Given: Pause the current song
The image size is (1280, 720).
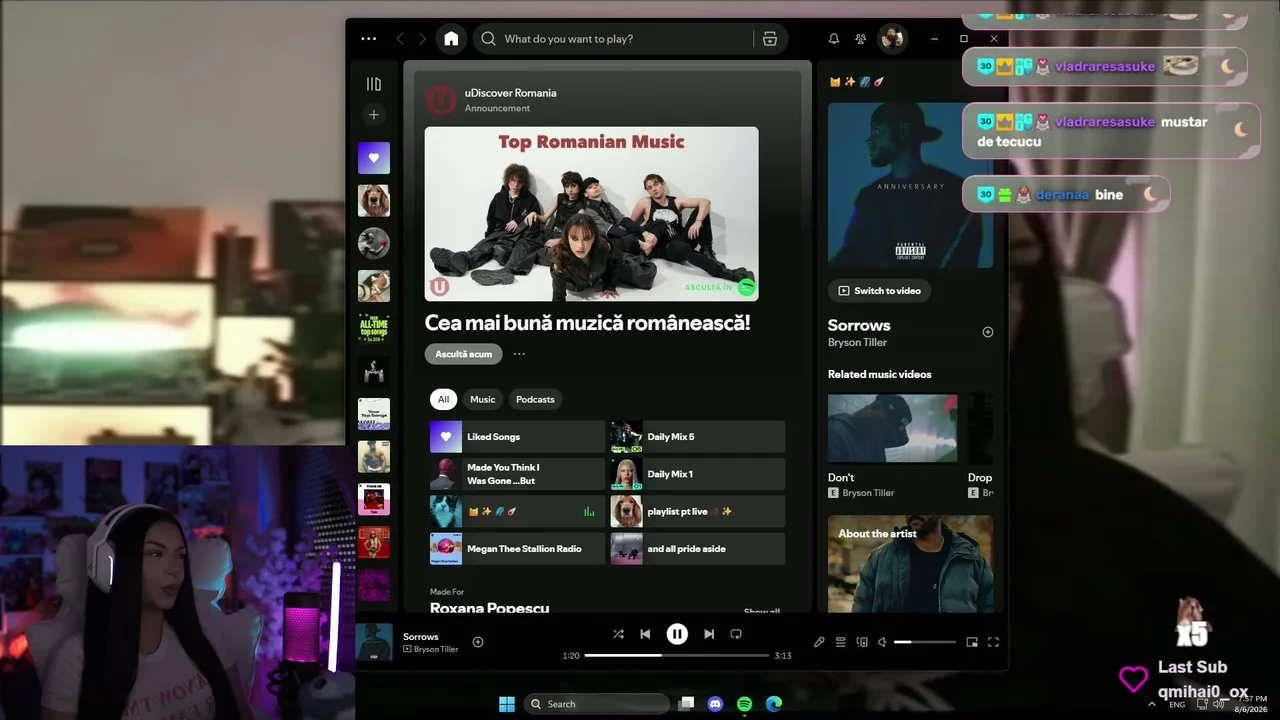Looking at the screenshot, I should click(677, 634).
